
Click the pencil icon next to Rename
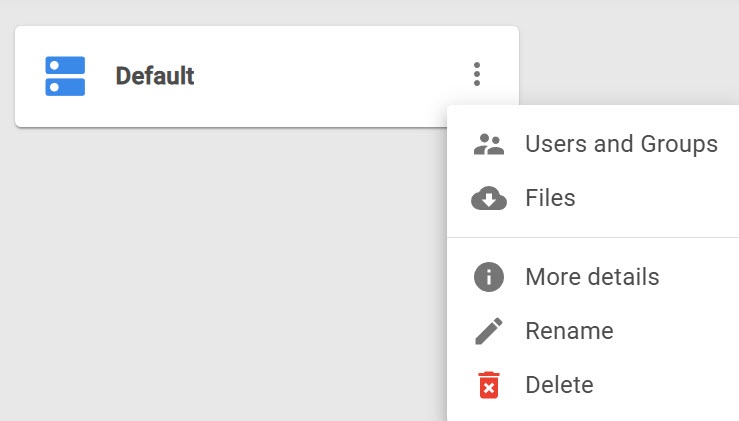pyautogui.click(x=489, y=331)
